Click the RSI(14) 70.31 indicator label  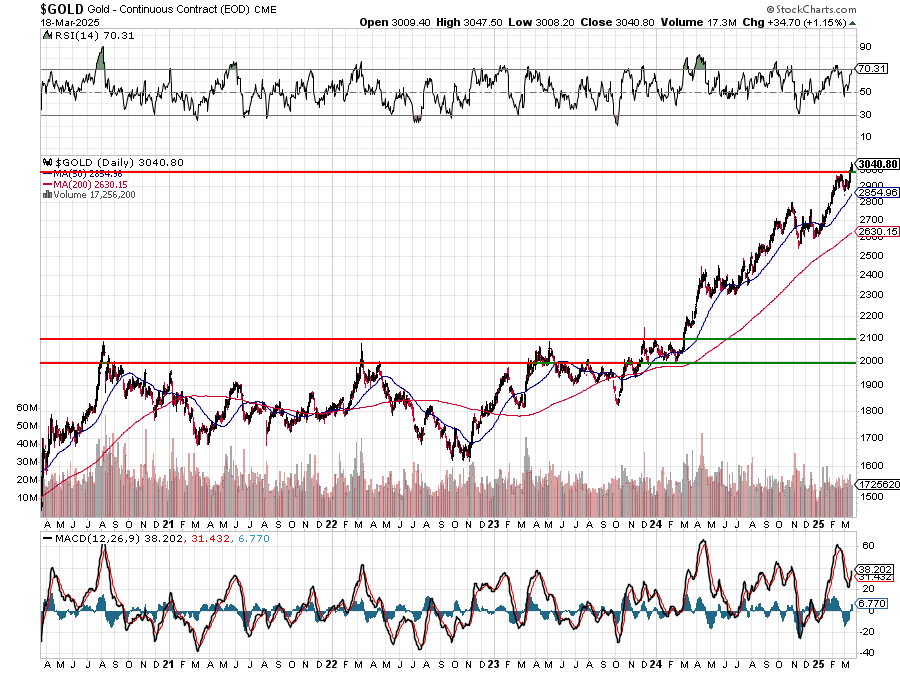pos(94,36)
